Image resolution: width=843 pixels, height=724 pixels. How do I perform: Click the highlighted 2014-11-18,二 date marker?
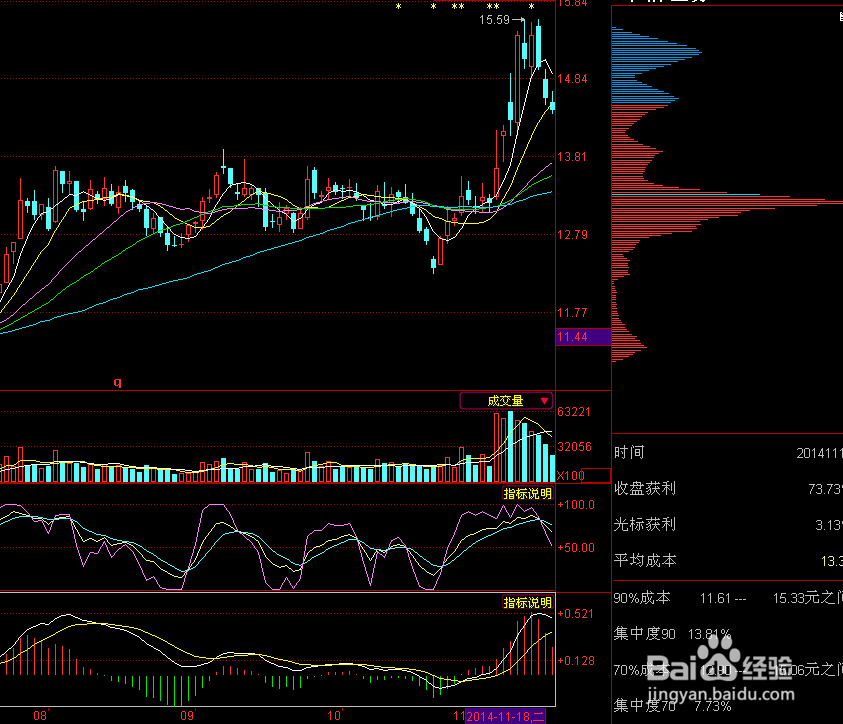point(505,716)
